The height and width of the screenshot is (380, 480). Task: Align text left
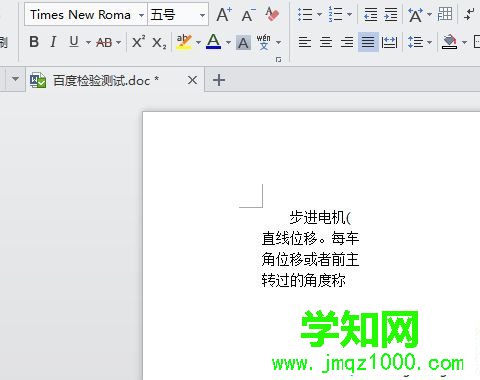pos(305,42)
